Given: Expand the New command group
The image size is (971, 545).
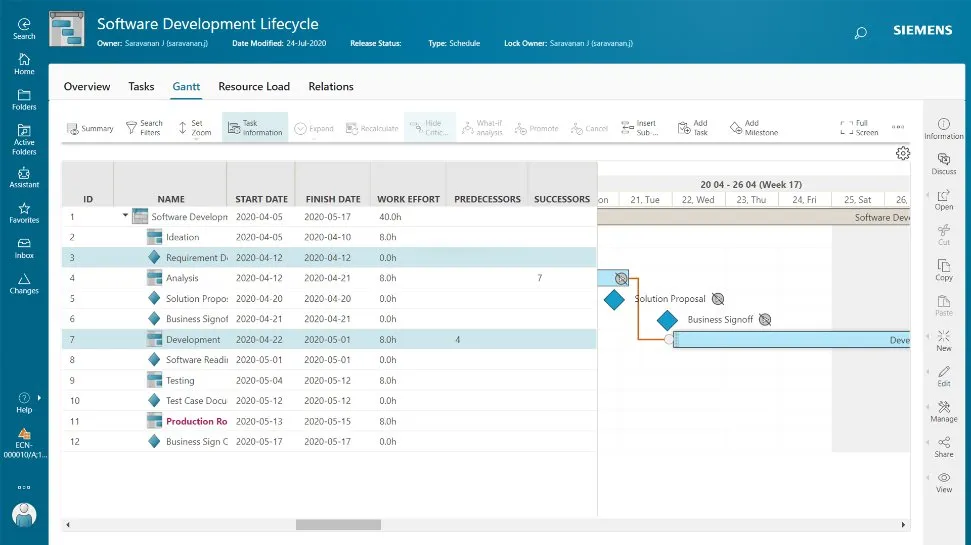Looking at the screenshot, I should point(928,336).
